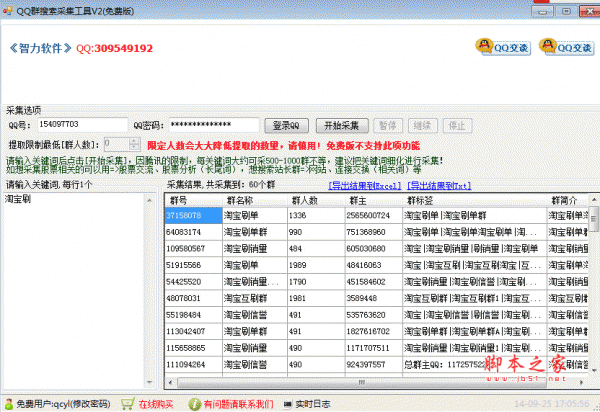Sort by 群号 column header
The image size is (600, 412).
194,200
